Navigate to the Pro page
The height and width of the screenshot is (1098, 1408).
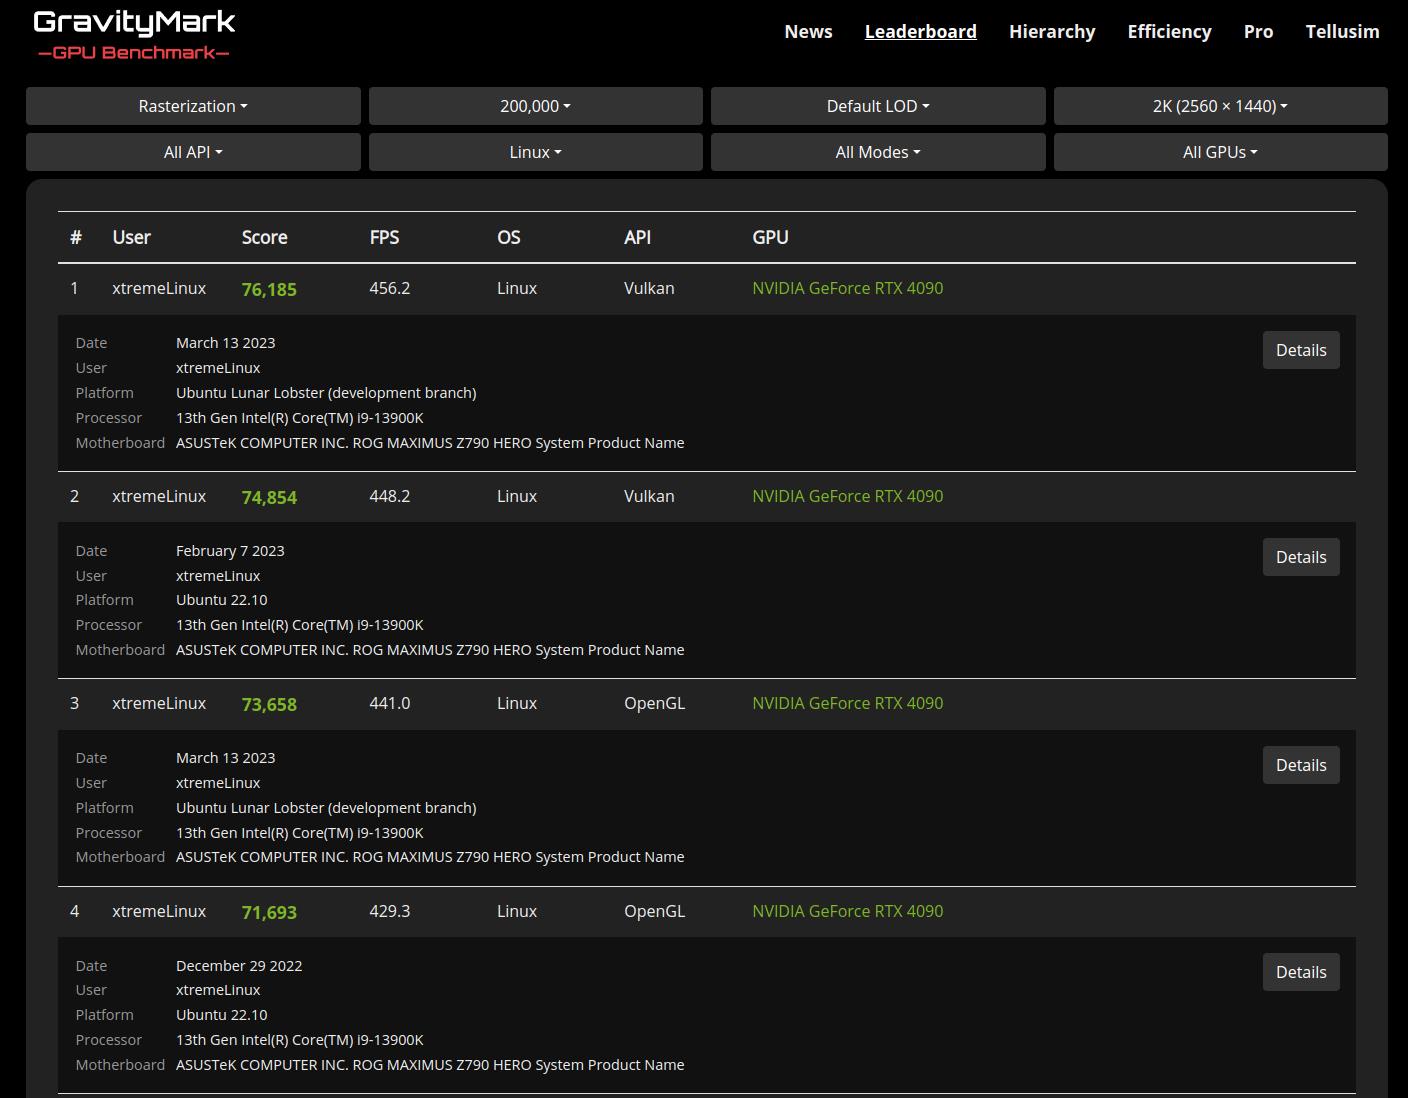(x=1258, y=32)
